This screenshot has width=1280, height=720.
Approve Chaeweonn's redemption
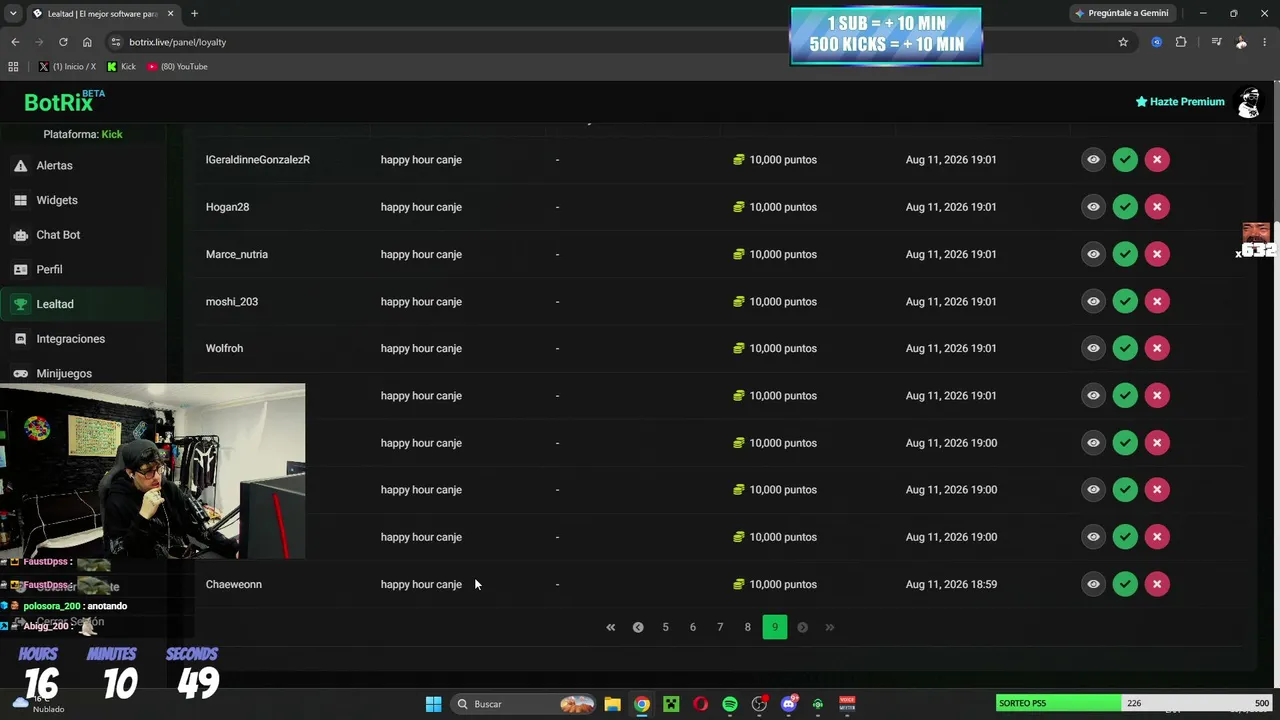click(1125, 584)
